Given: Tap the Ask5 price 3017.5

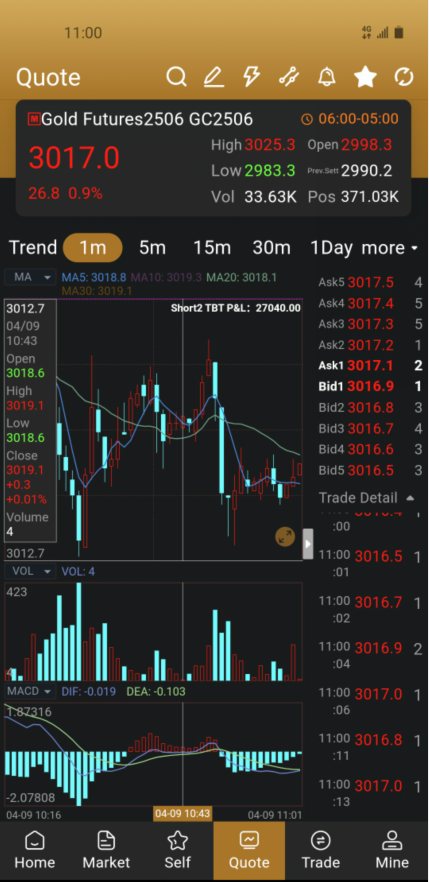Looking at the screenshot, I should click(371, 282).
